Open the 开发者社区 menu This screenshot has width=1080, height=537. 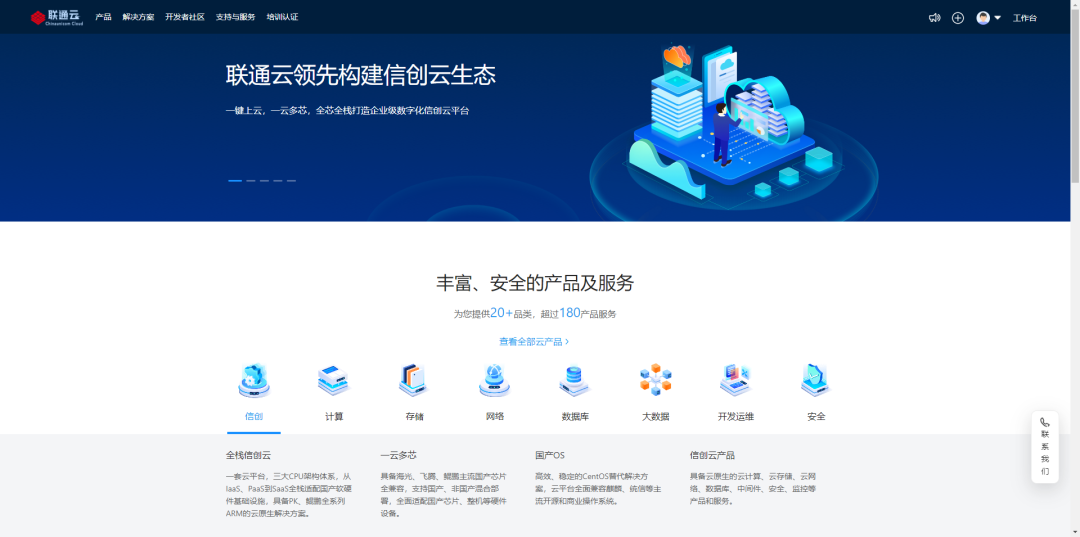185,17
